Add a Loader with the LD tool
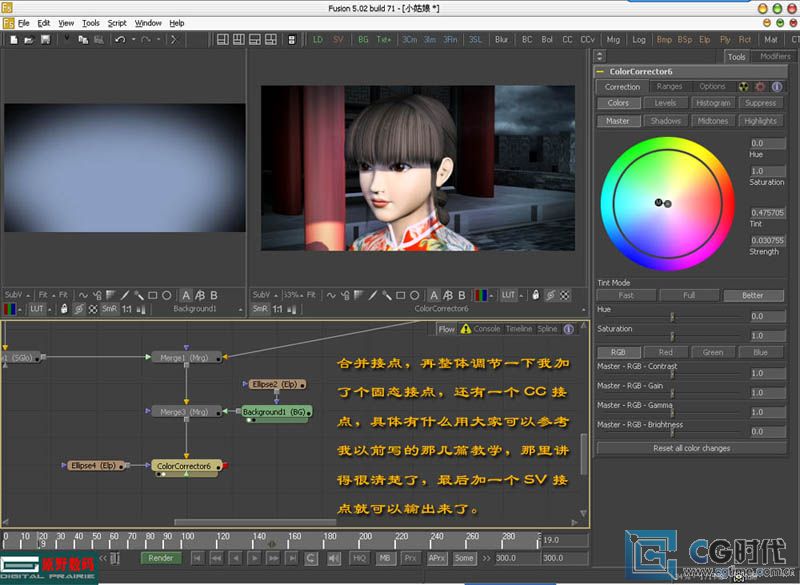Screen dimensions: 800x585 pos(318,40)
